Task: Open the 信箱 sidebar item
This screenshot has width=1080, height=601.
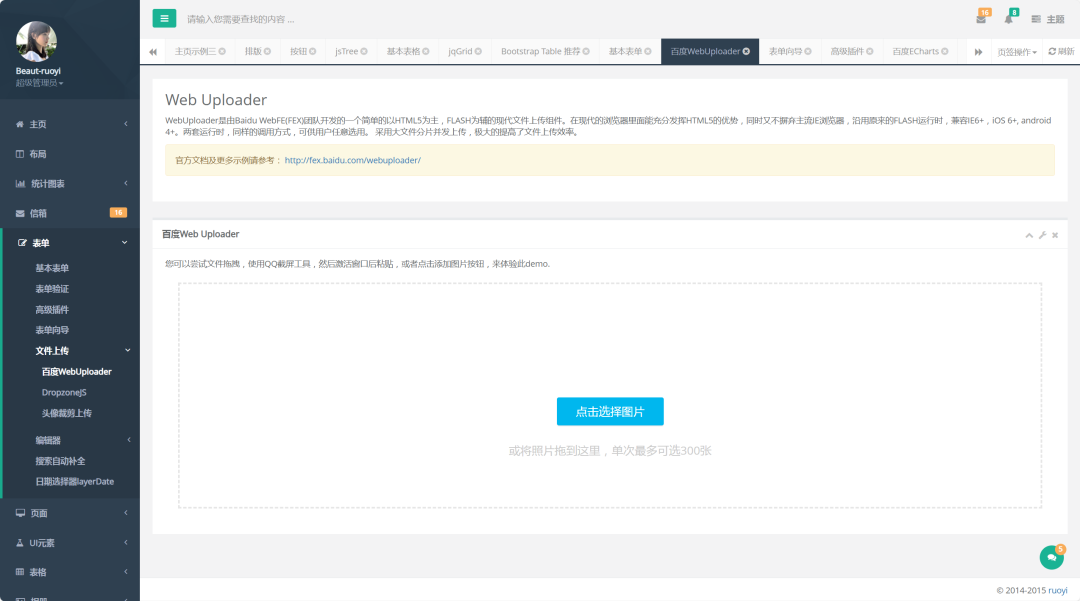Action: (x=70, y=213)
